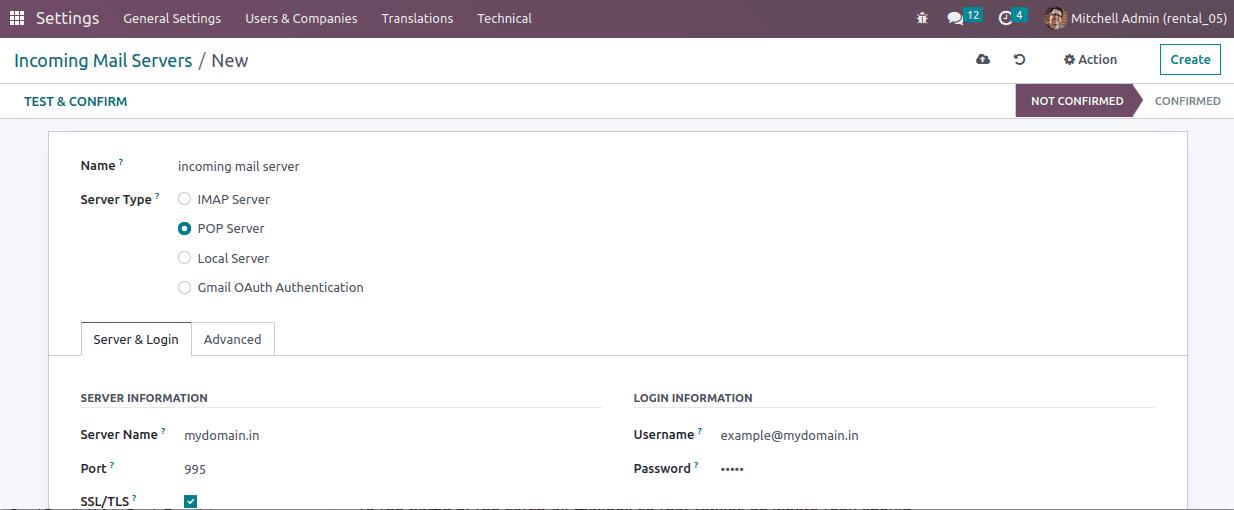Click the Port help tooltip mark

pos(112,465)
